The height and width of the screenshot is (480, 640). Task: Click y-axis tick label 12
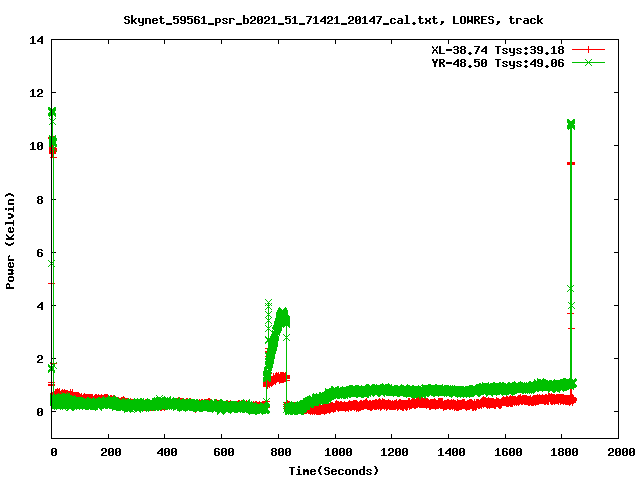point(36,93)
